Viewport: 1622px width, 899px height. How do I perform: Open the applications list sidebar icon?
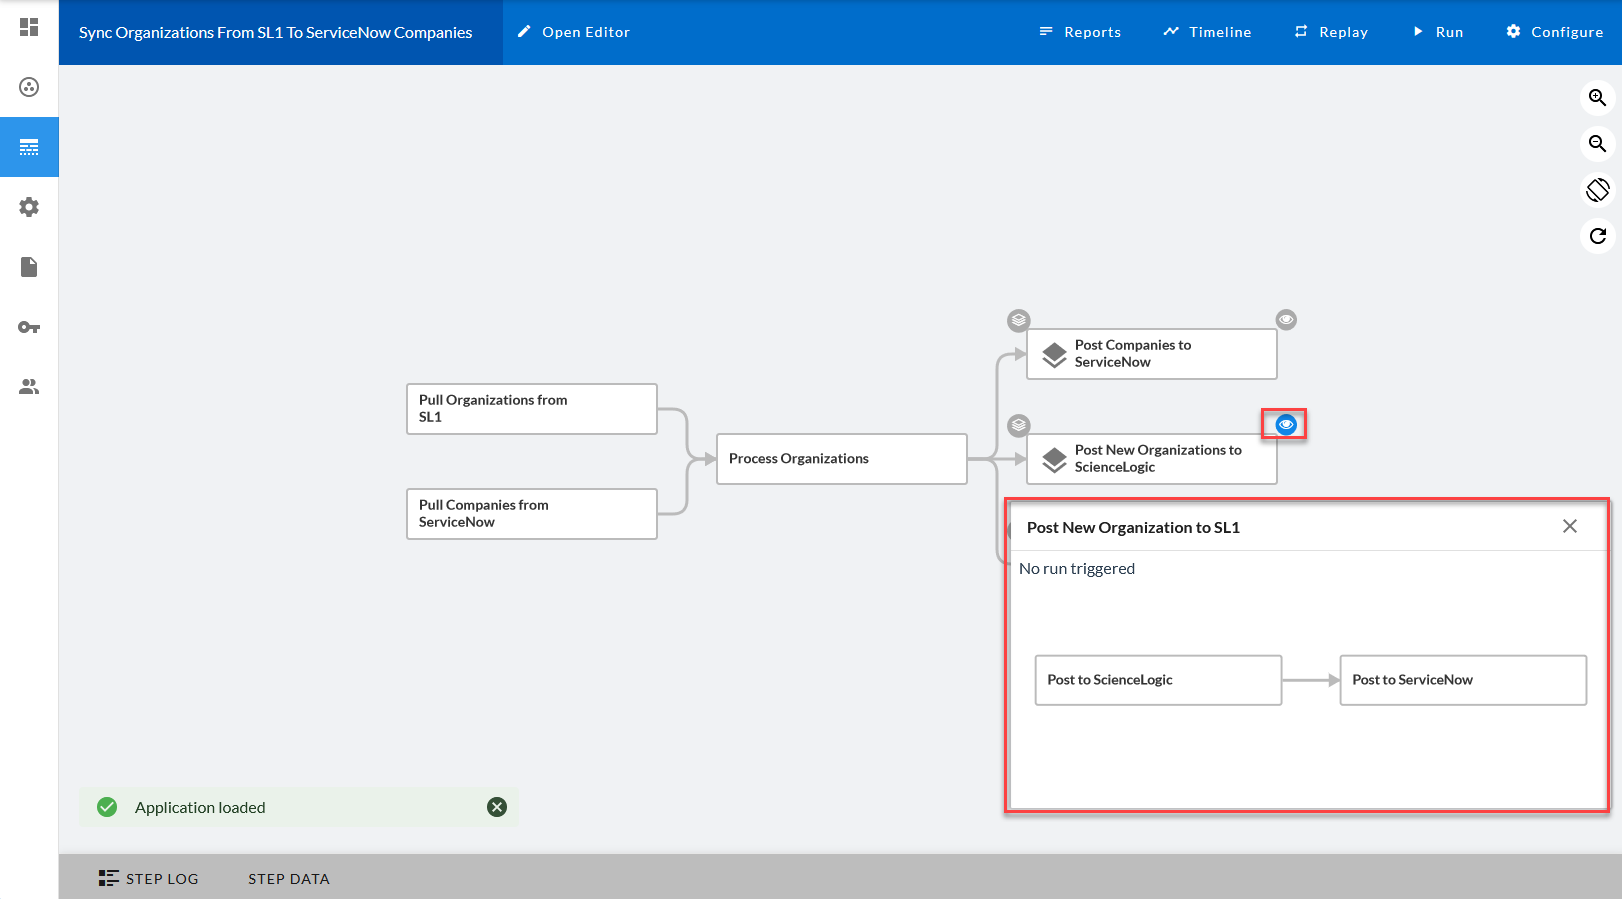click(29, 147)
